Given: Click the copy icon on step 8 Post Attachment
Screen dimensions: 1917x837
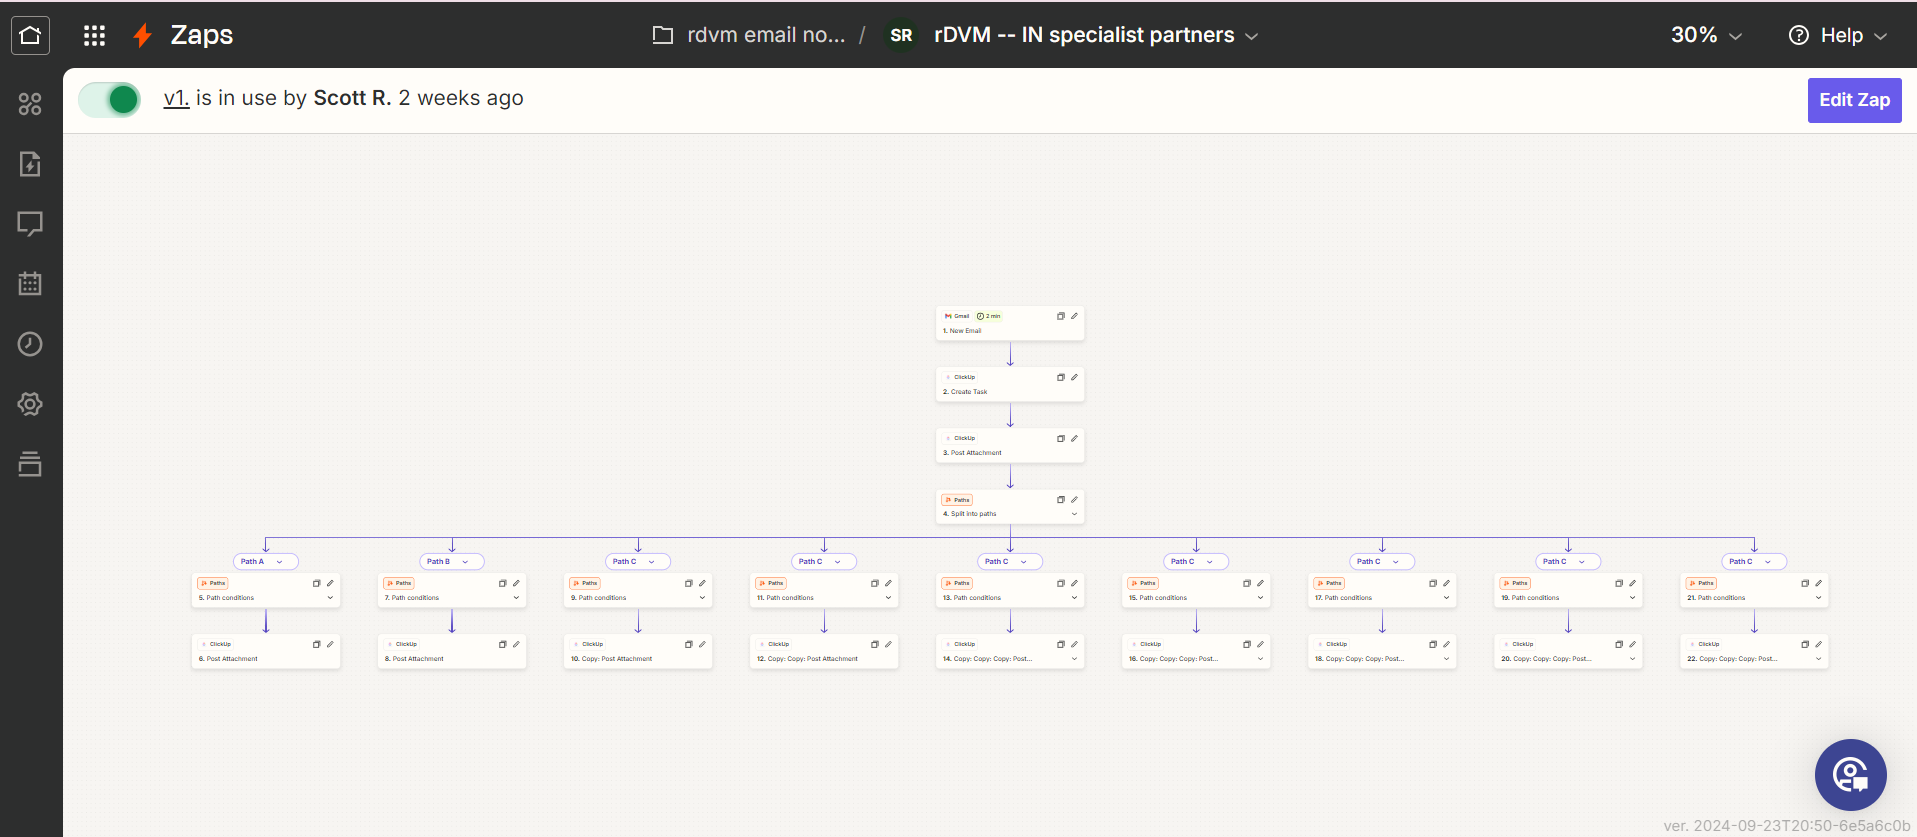Looking at the screenshot, I should click(503, 644).
